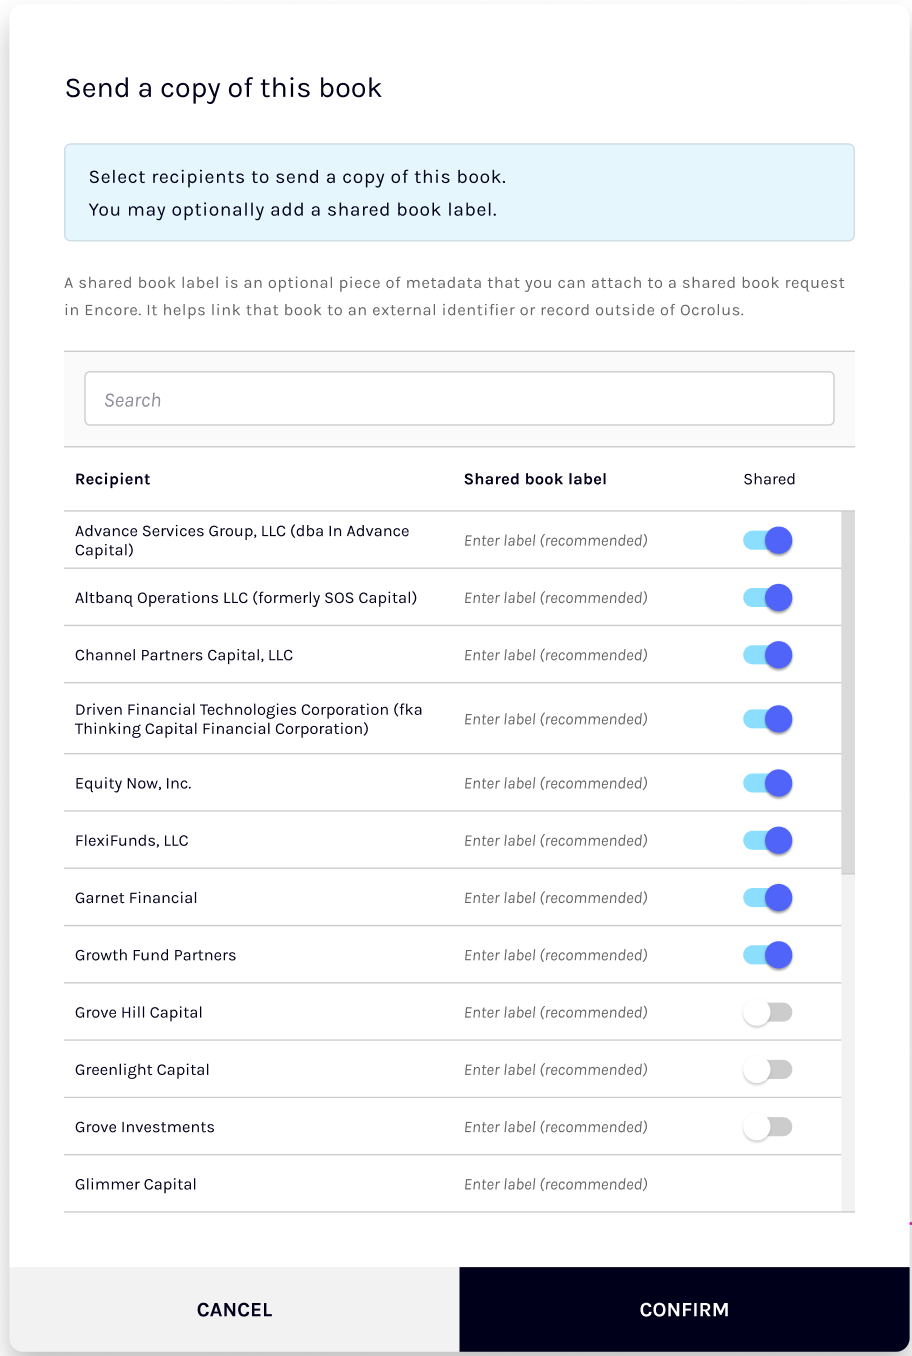Viewport: 912px width, 1356px height.
Task: Disable the Equity Now, Inc. shared toggle
Action: (768, 783)
